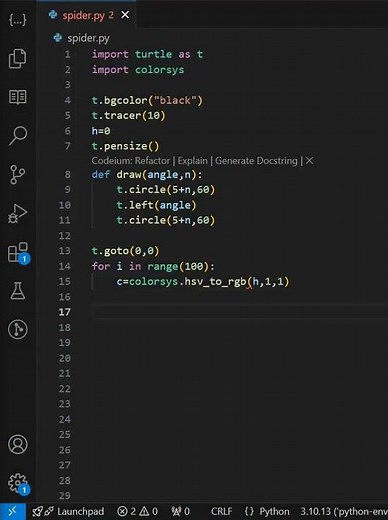Click the first t.circle(5+n,60) on line 9

(166, 190)
